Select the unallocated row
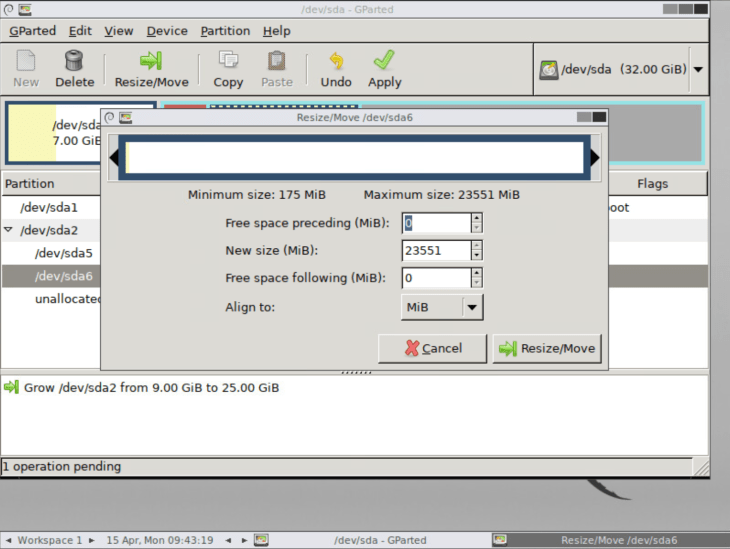Viewport: 730px width, 549px height. (51, 298)
